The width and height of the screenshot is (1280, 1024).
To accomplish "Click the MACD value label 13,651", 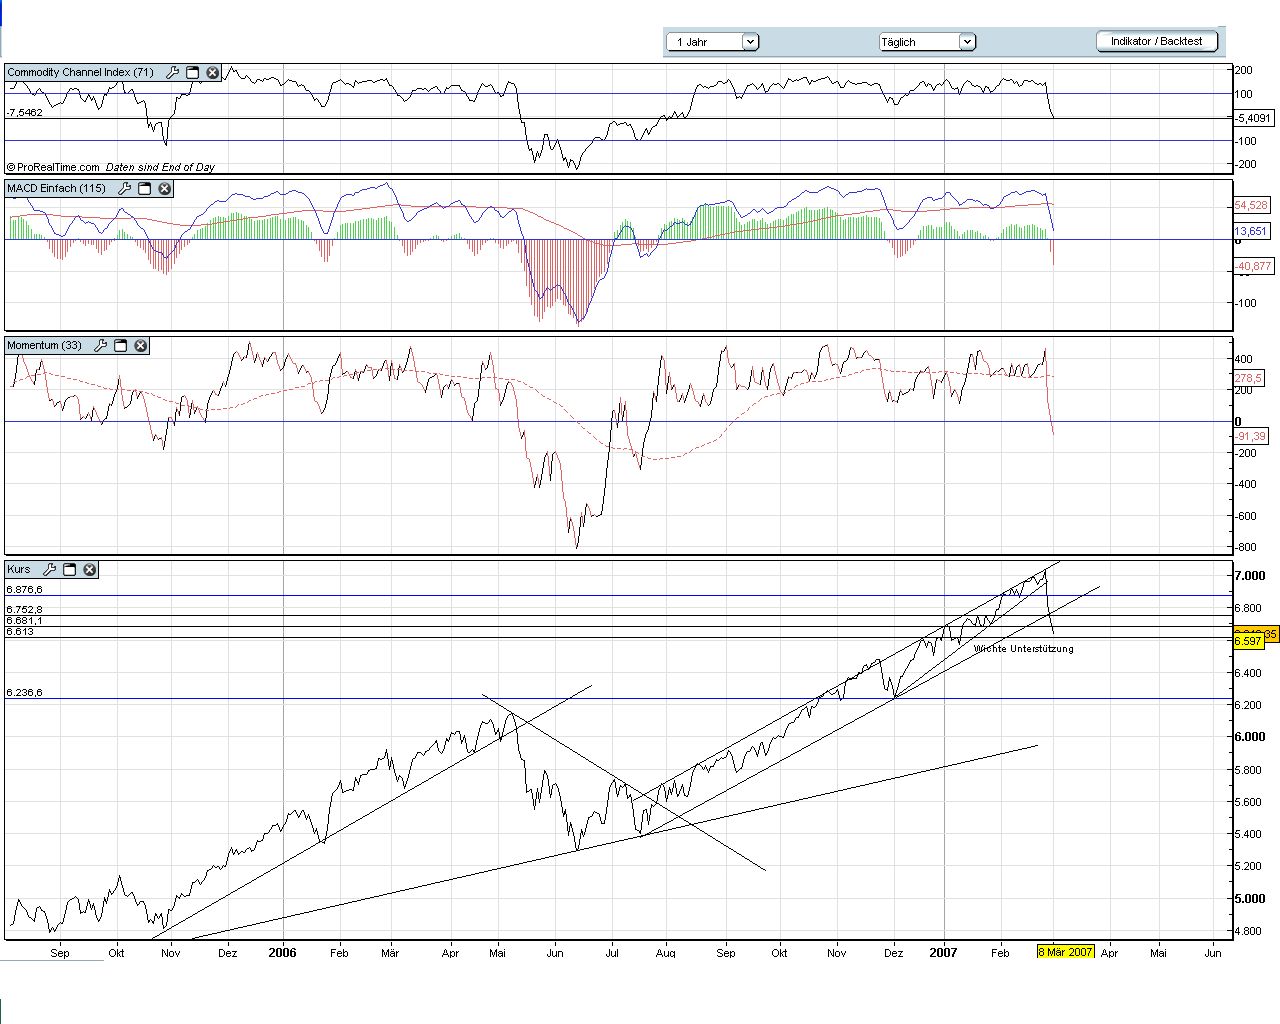I will [x=1251, y=231].
